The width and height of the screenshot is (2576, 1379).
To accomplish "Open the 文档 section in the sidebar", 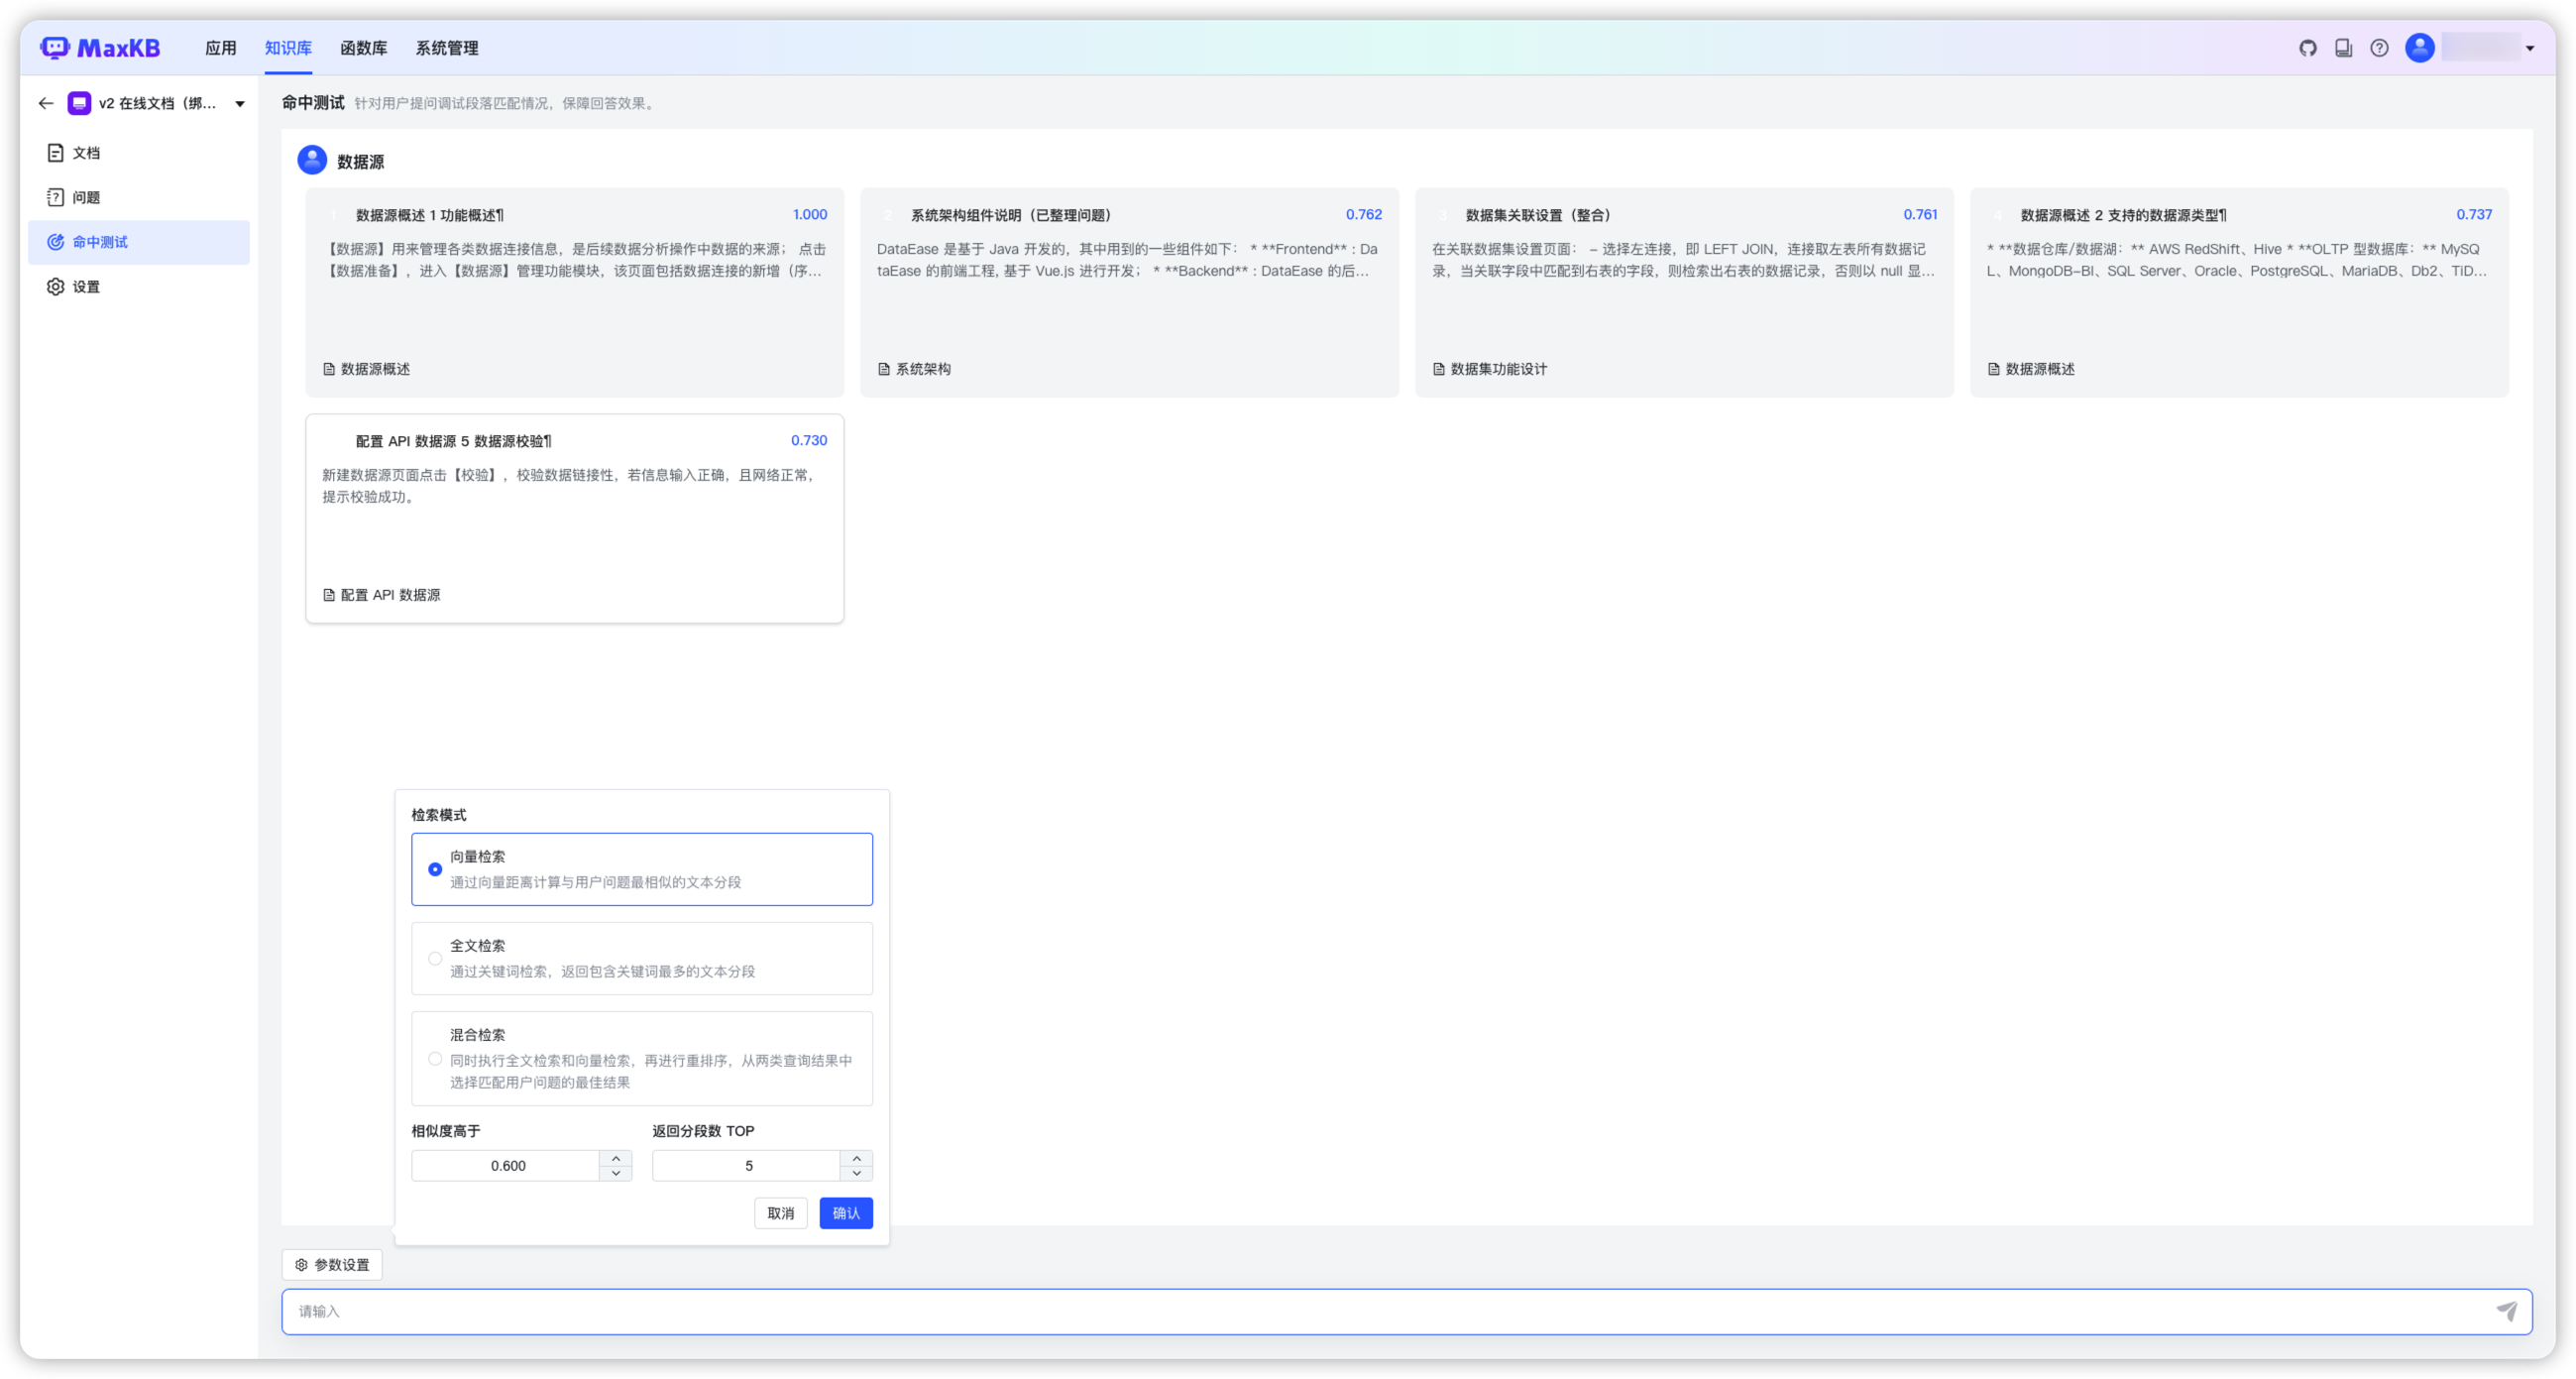I will coord(85,152).
